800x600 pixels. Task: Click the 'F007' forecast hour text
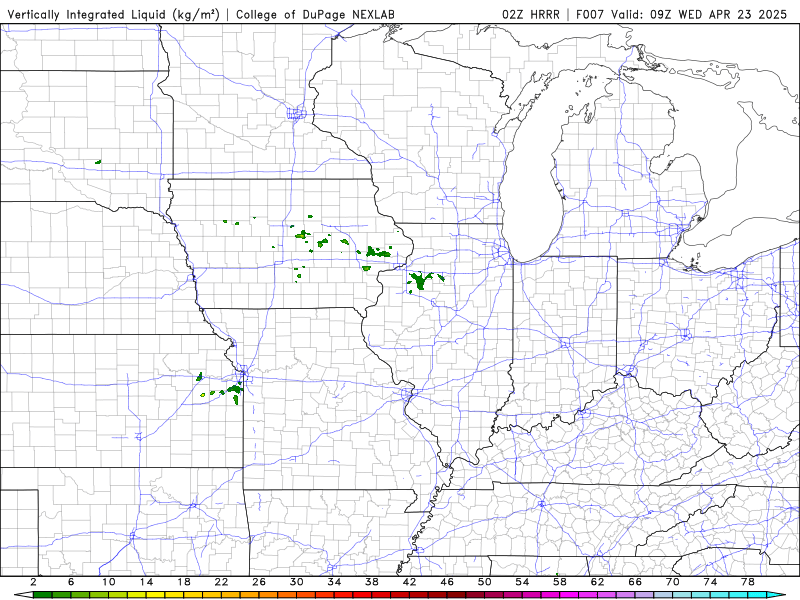pos(590,14)
